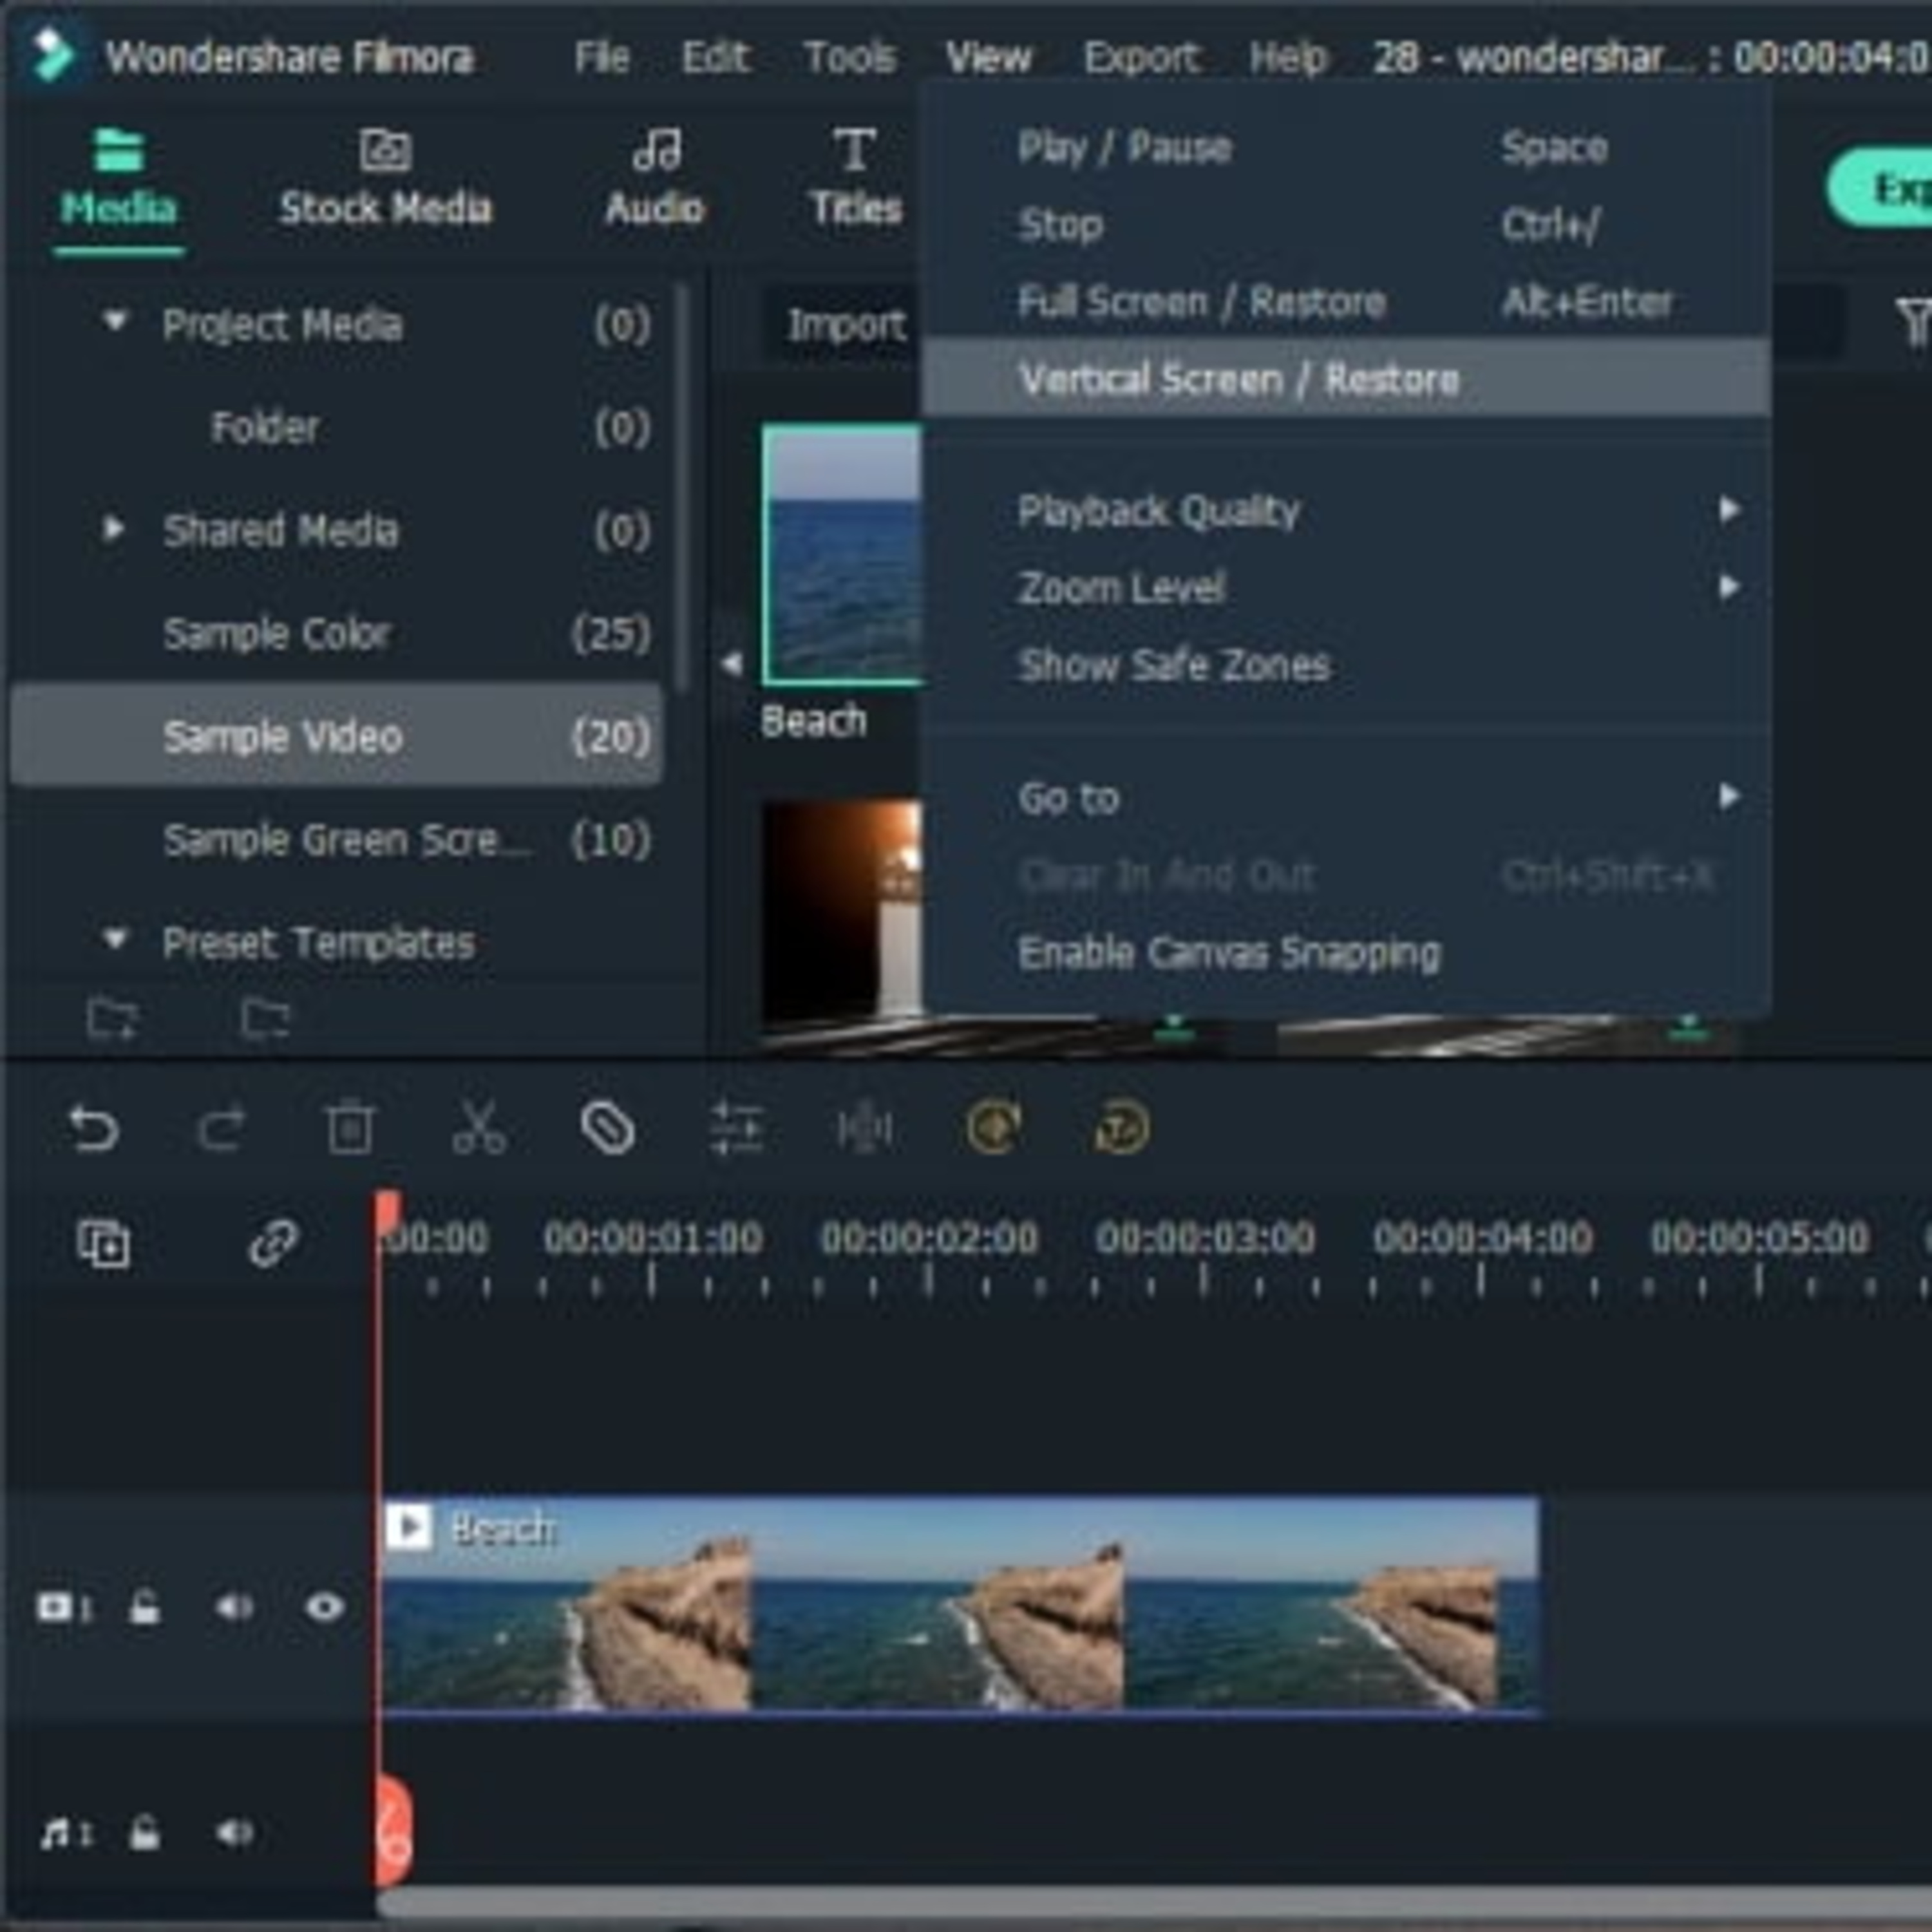Click the Delete trash icon
Viewport: 1932px width, 1932px height.
pyautogui.click(x=350, y=1129)
